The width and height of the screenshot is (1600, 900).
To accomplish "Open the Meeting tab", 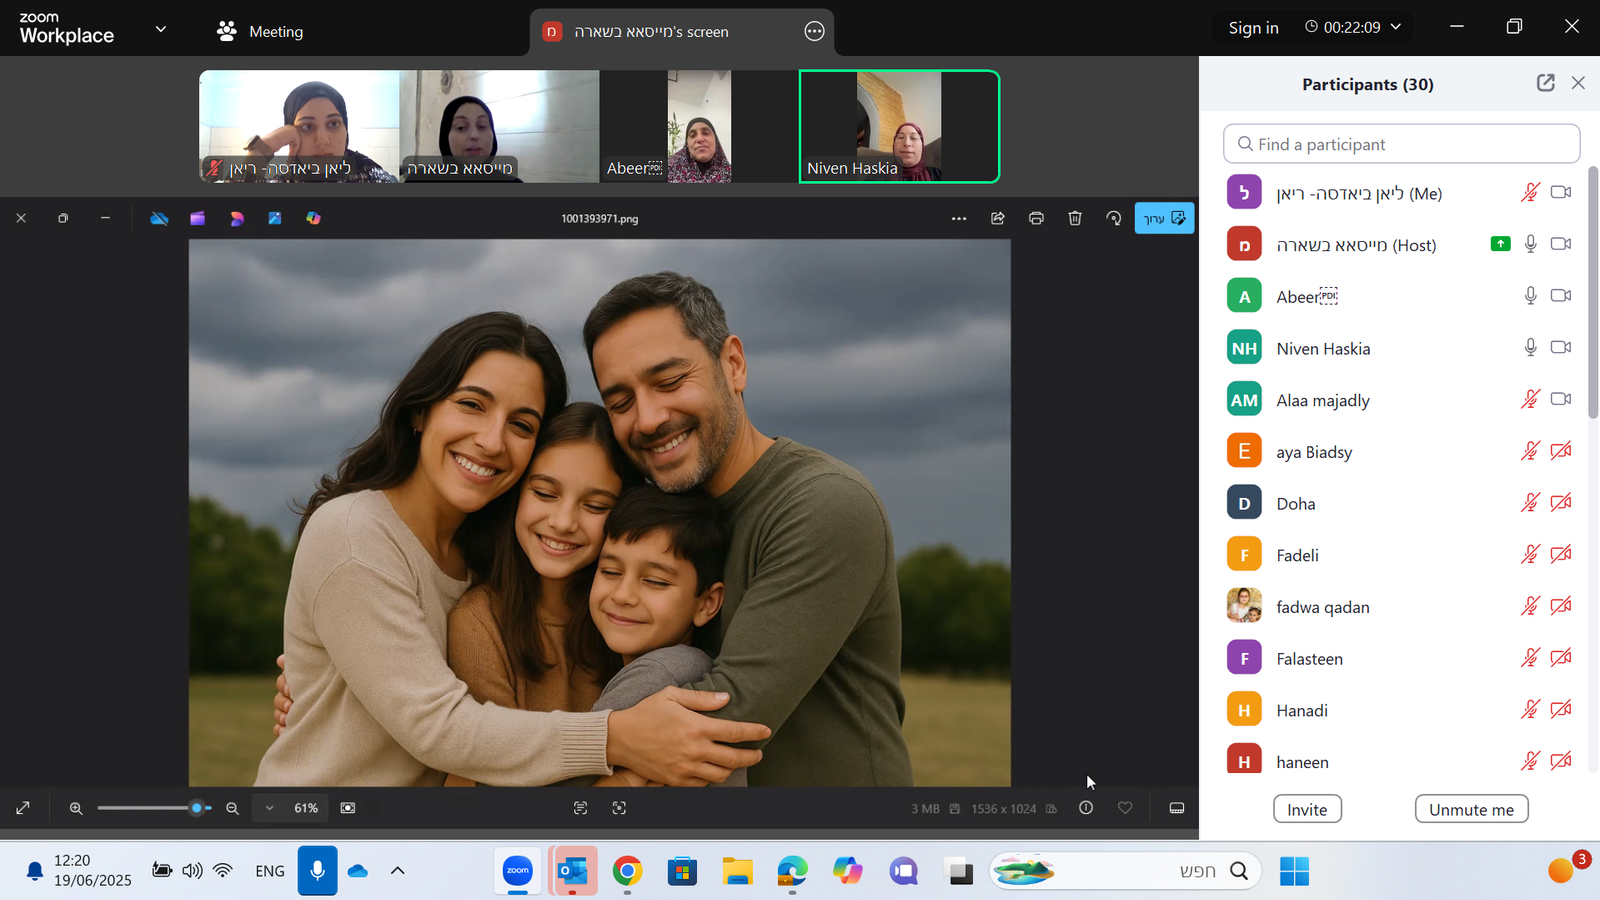I will click(260, 31).
